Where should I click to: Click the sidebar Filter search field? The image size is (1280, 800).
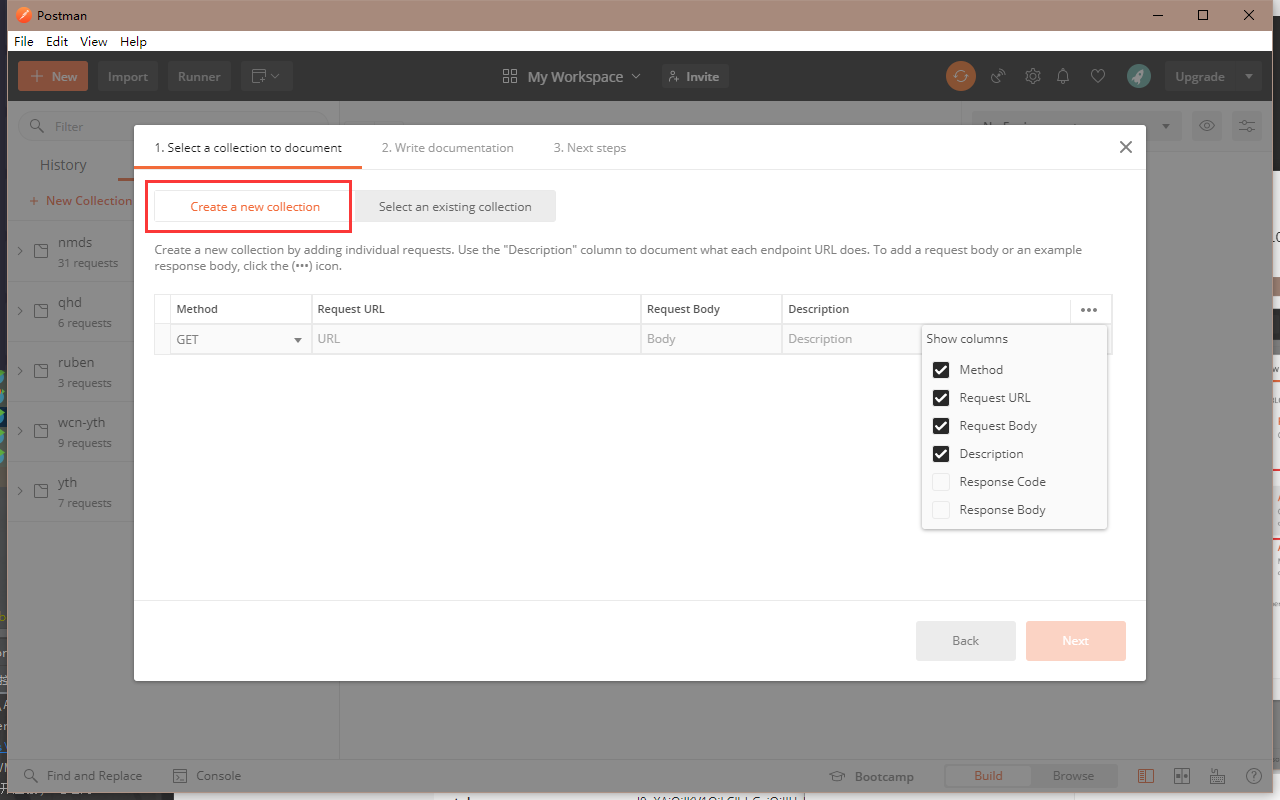[x=175, y=127]
